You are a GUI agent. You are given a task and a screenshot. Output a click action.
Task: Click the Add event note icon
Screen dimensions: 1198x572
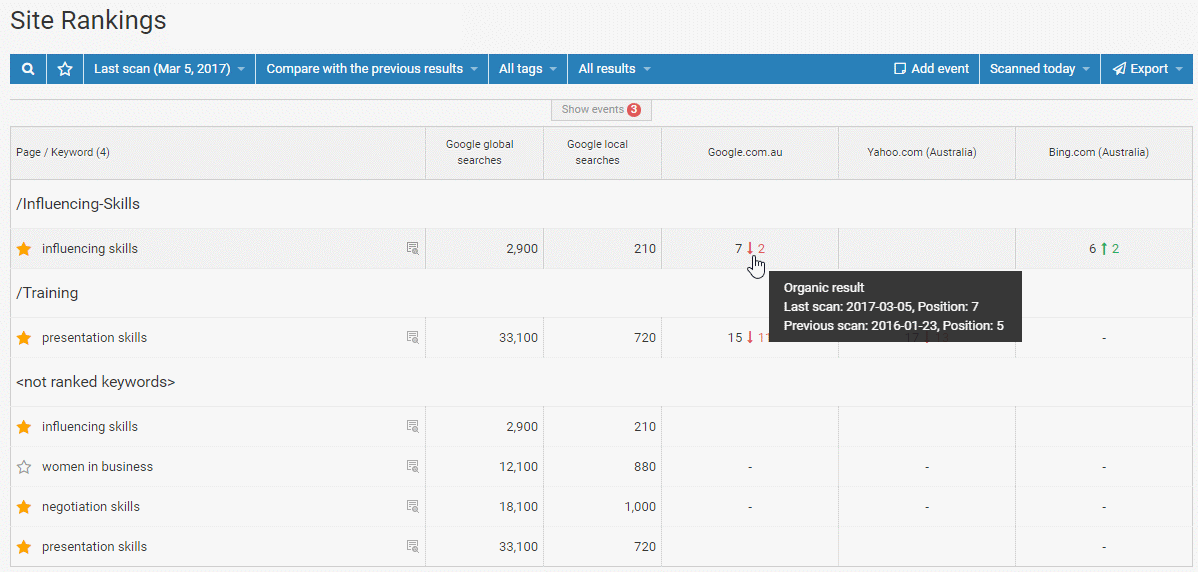click(899, 69)
